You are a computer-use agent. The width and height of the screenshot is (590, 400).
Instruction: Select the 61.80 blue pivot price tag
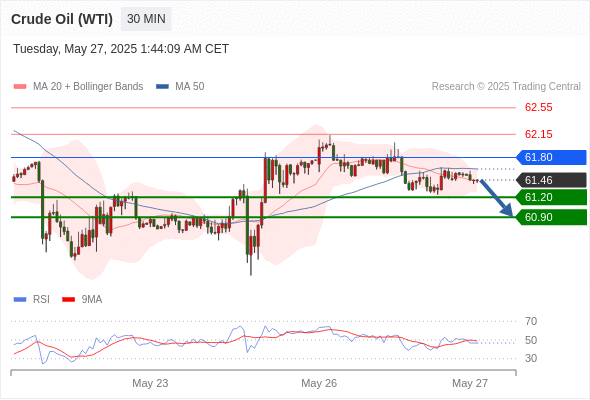pos(551,157)
